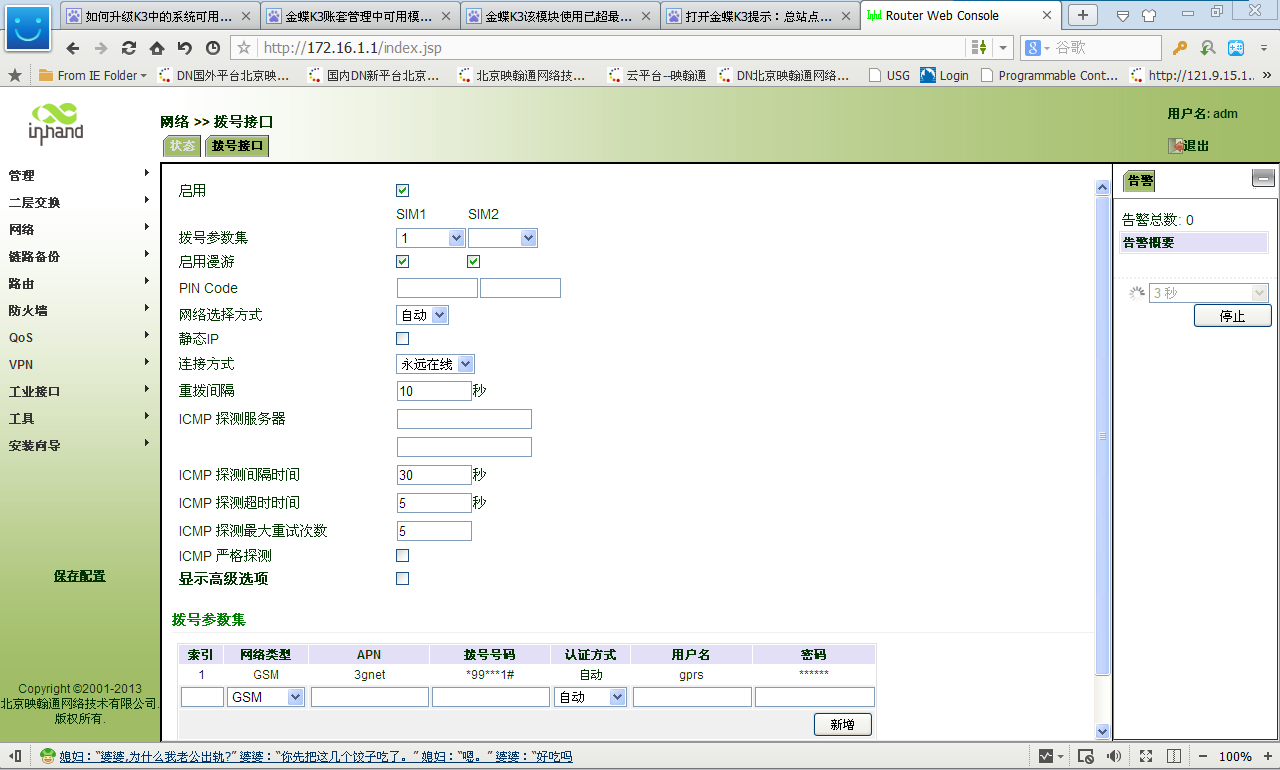Viewport: 1280px width, 770px height.
Task: Click the page vertical scrollbar handle
Action: point(1103,436)
